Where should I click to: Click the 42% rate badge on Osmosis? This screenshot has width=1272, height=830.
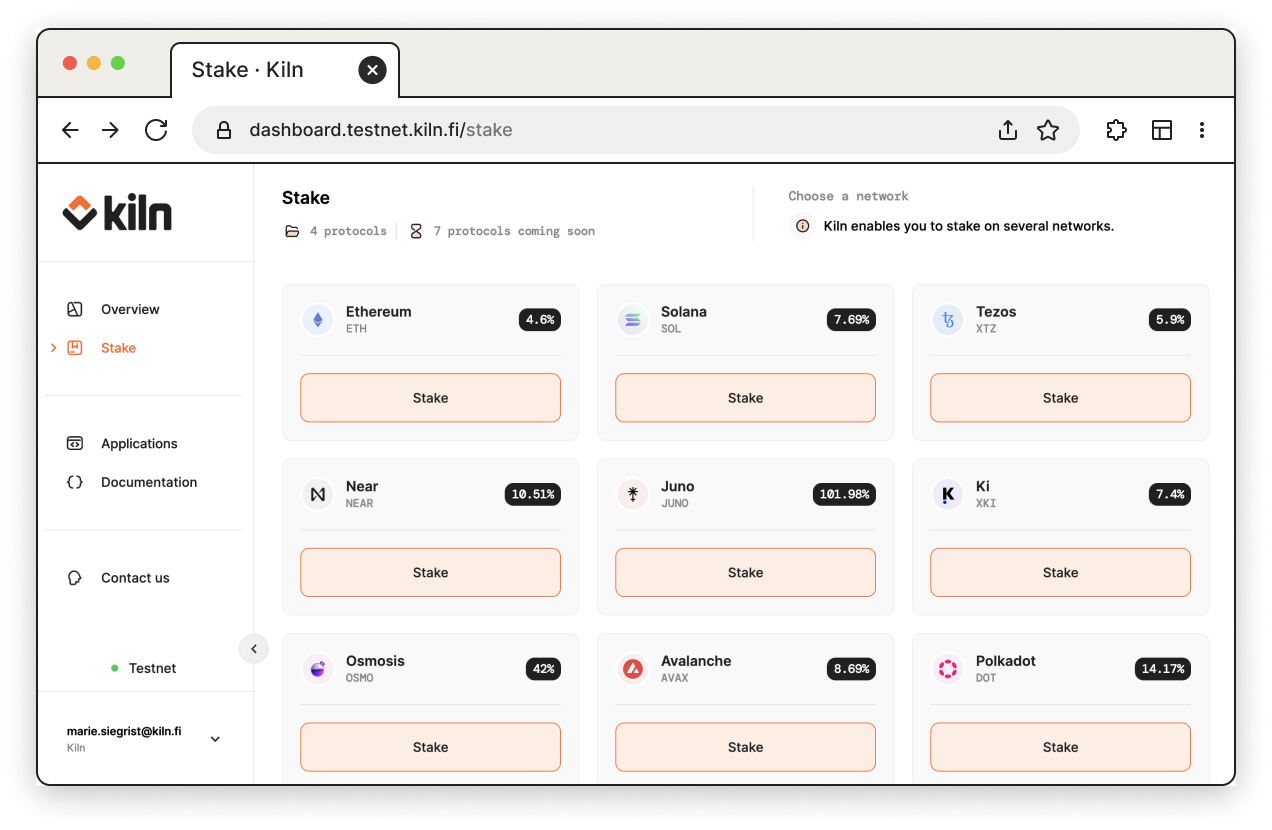544,669
